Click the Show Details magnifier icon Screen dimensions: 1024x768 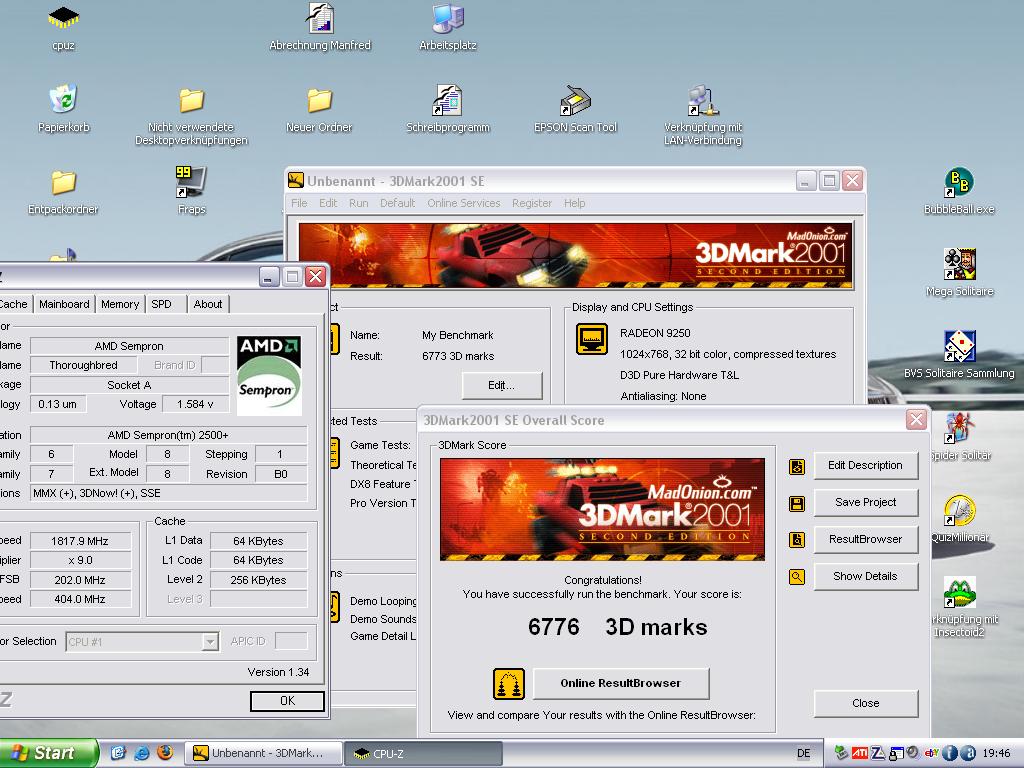[x=797, y=577]
